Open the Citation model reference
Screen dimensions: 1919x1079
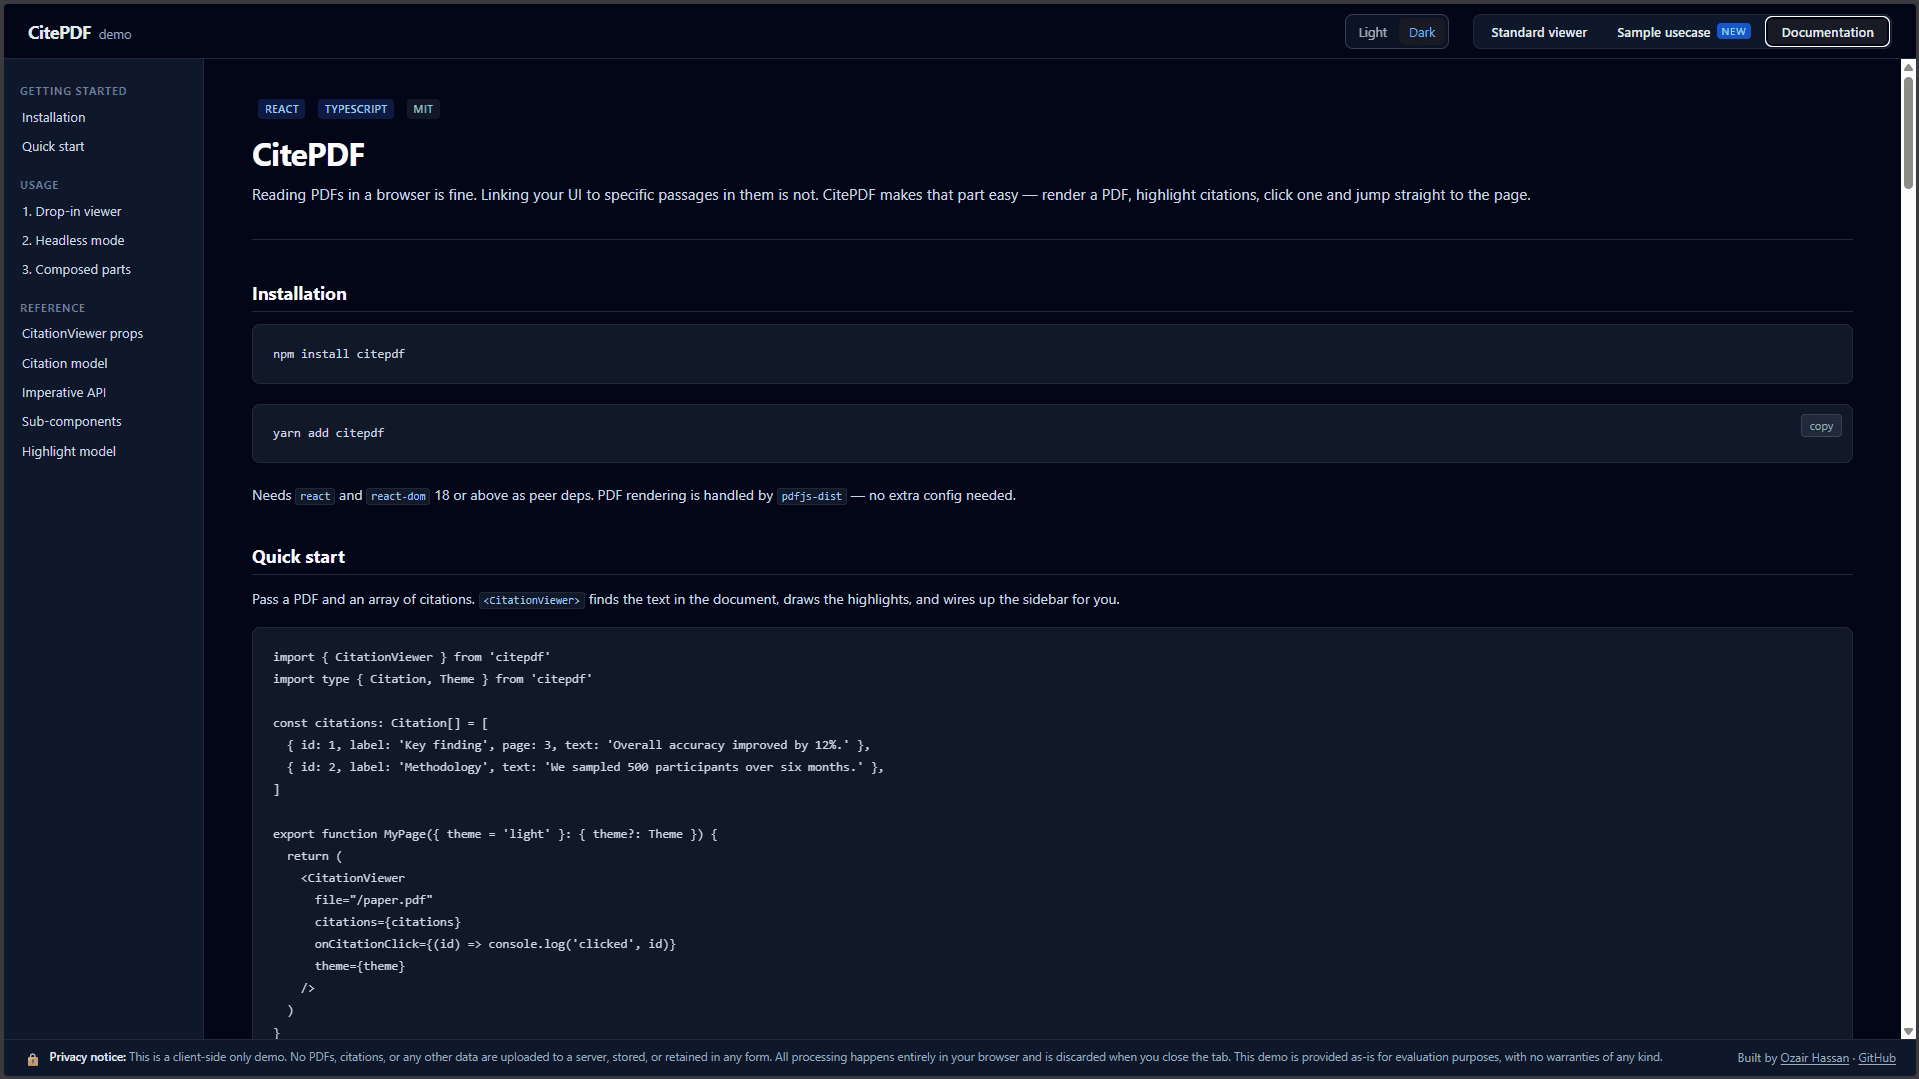click(65, 364)
